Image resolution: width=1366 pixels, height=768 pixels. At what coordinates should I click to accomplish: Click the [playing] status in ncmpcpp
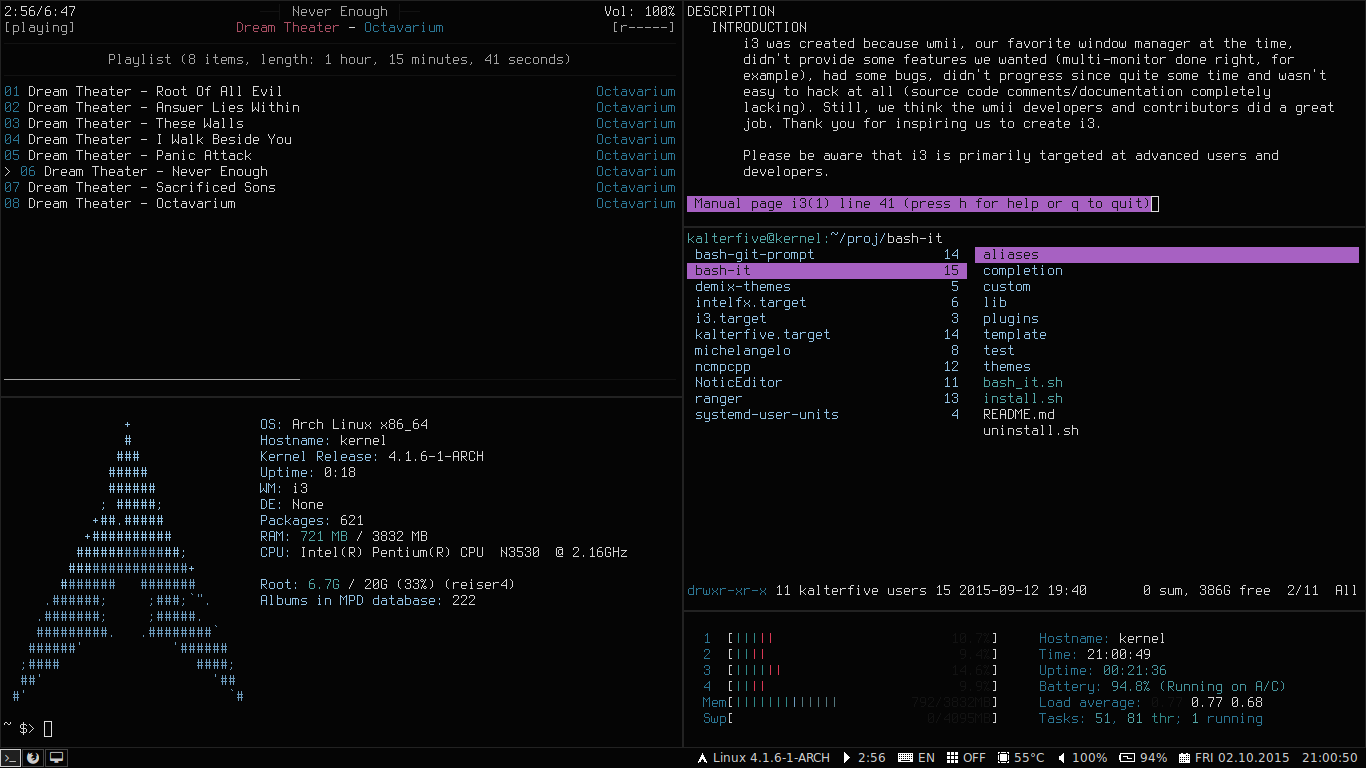pos(39,27)
